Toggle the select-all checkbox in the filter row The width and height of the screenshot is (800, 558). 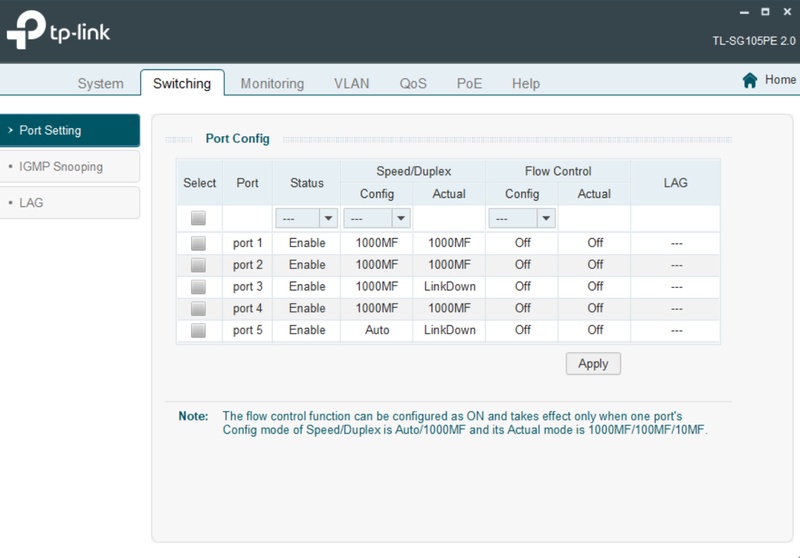(x=198, y=218)
